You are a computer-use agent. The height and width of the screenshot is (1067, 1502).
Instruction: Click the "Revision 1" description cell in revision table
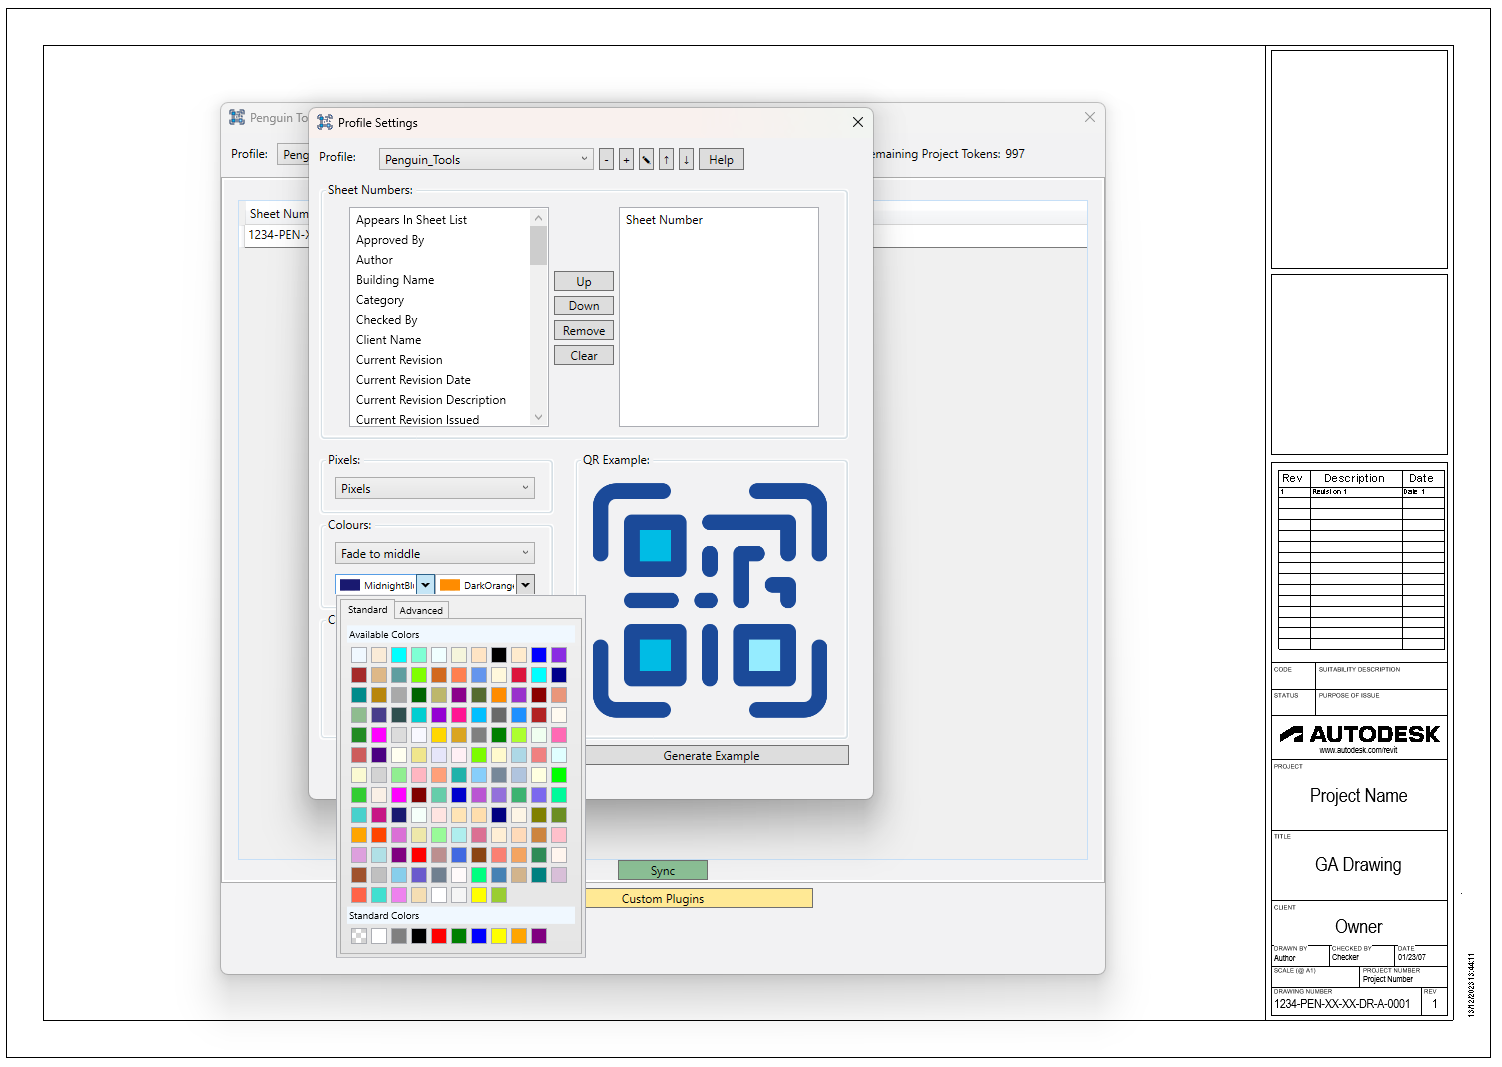tap(1355, 492)
